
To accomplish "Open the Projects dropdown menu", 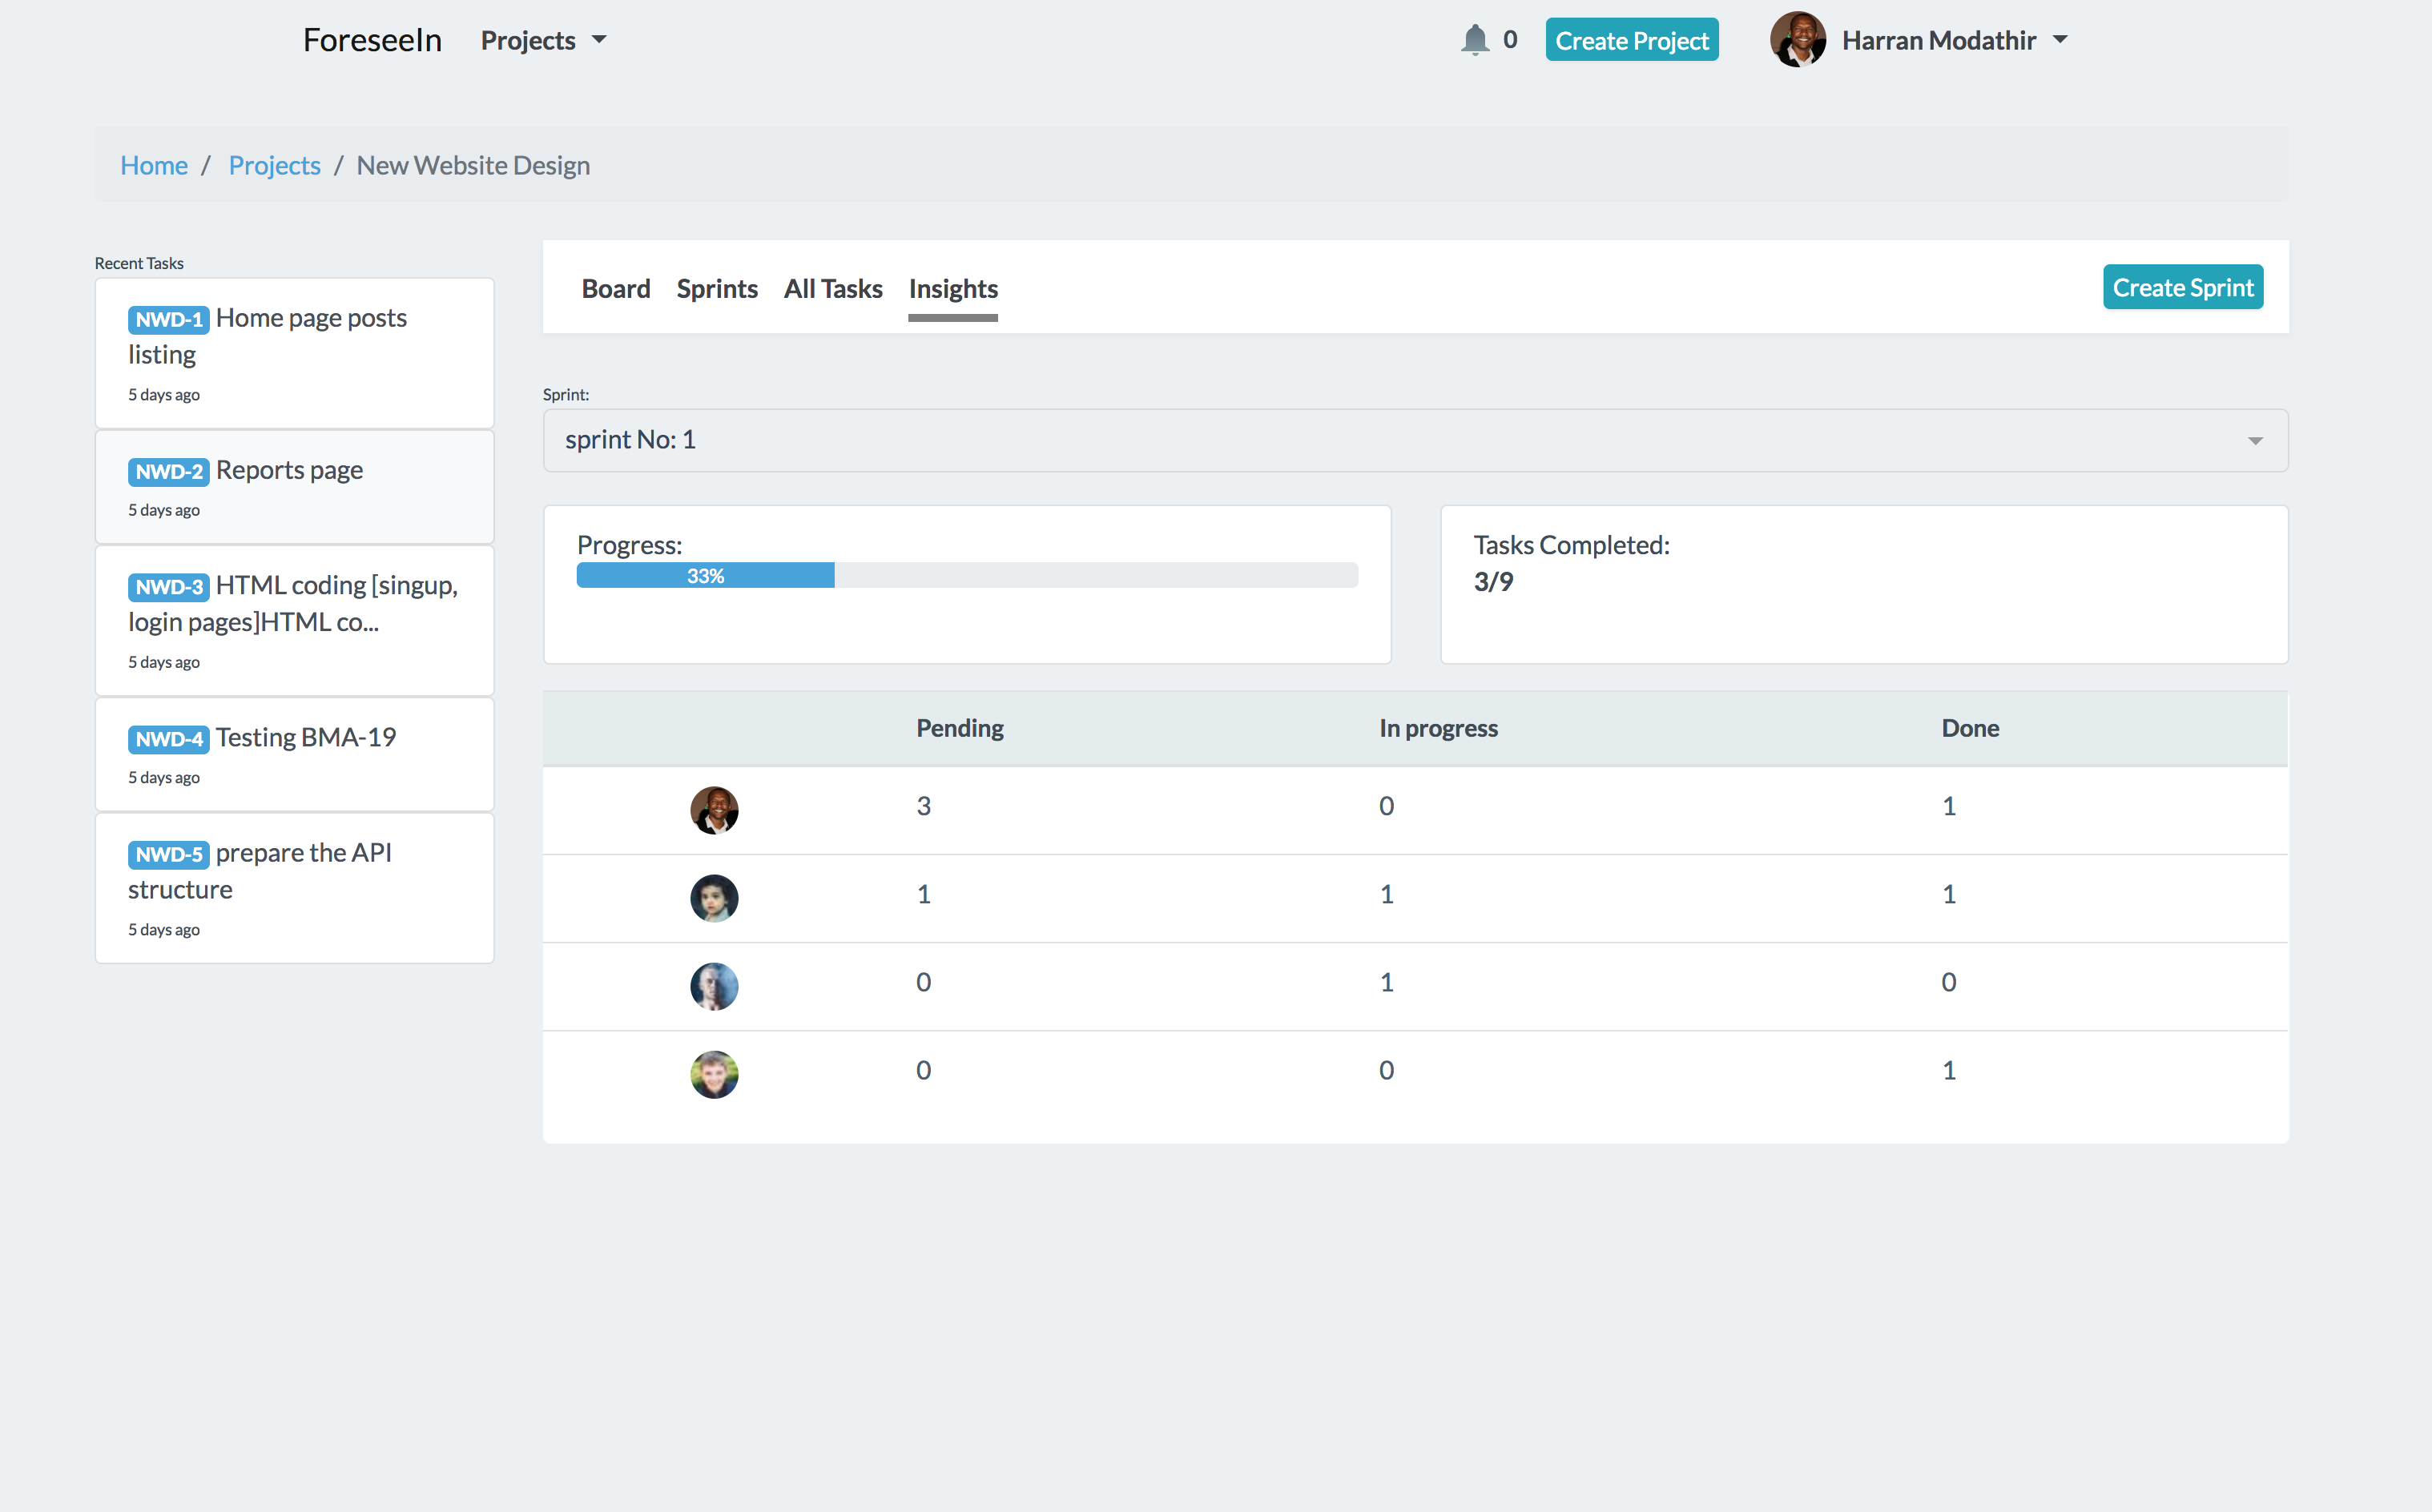I will pyautogui.click(x=543, y=40).
